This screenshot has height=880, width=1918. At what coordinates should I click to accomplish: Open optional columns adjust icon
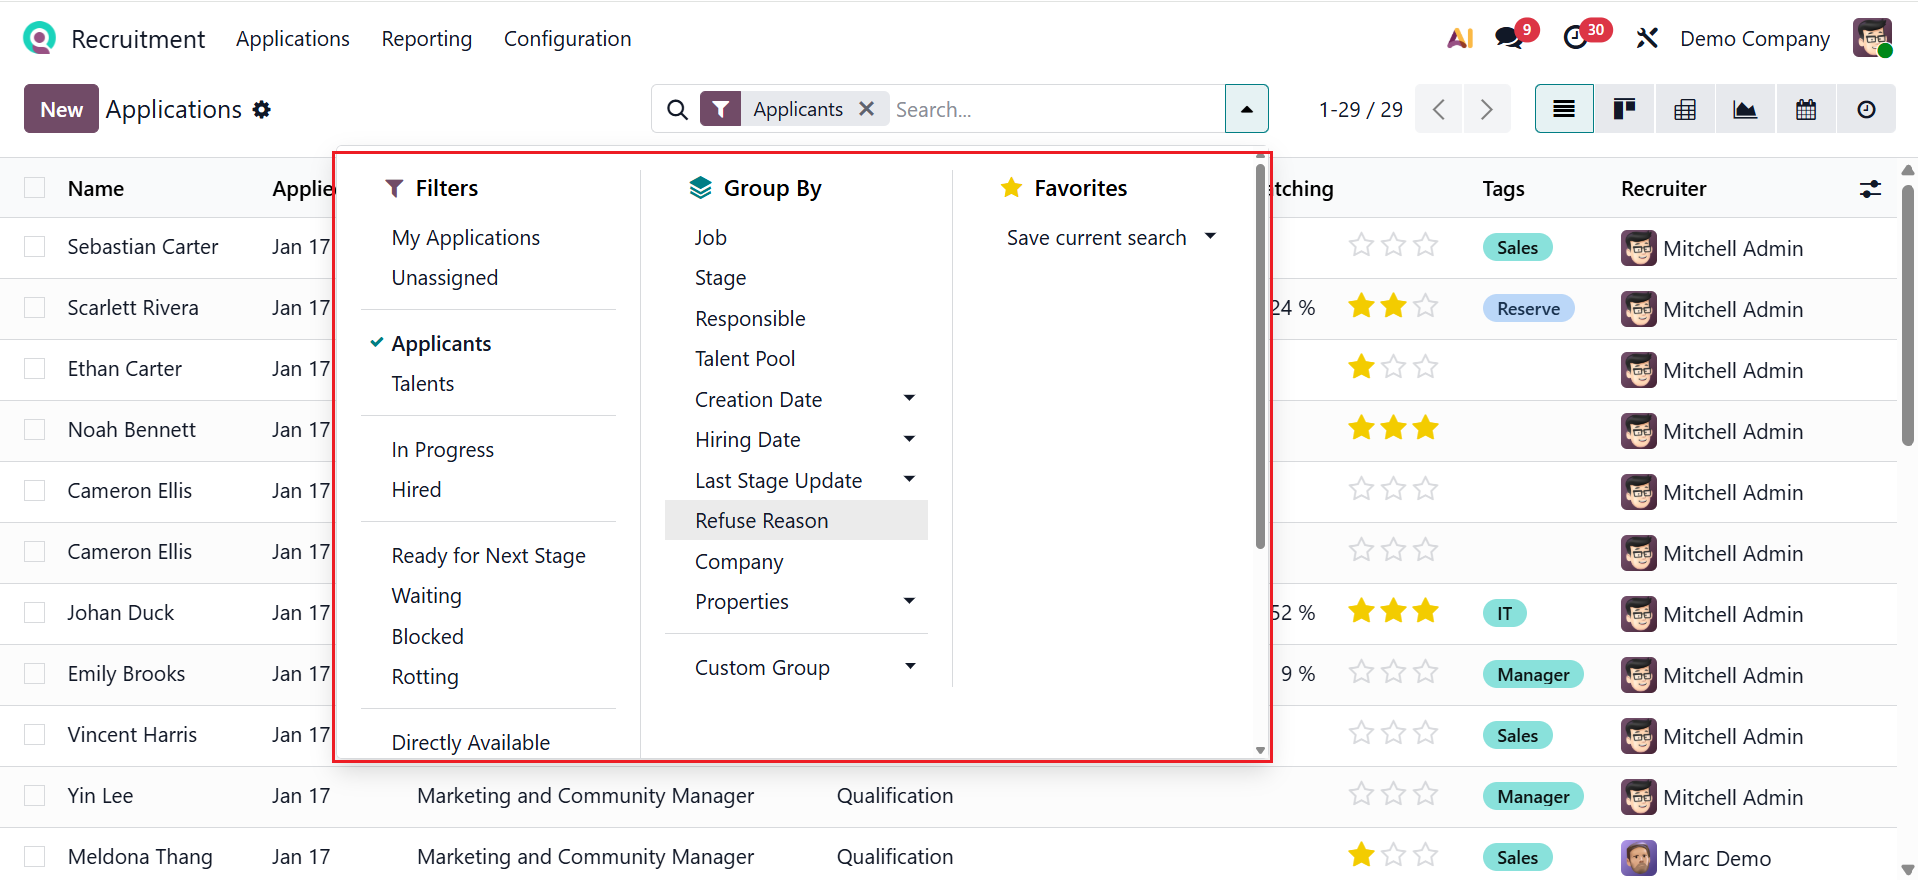point(1870,189)
